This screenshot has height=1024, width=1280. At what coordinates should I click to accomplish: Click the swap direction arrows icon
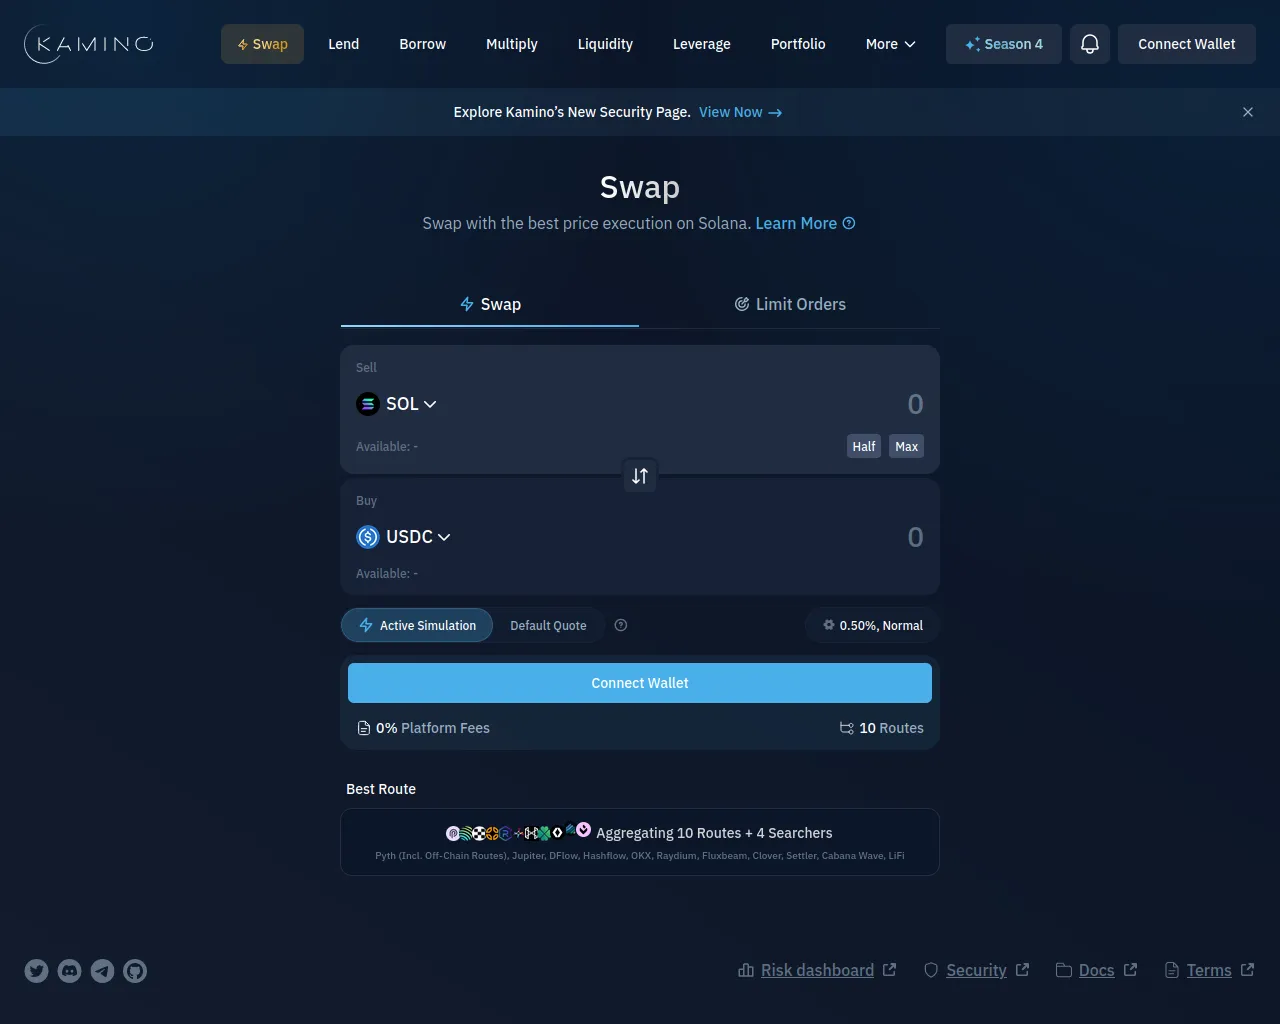(640, 476)
